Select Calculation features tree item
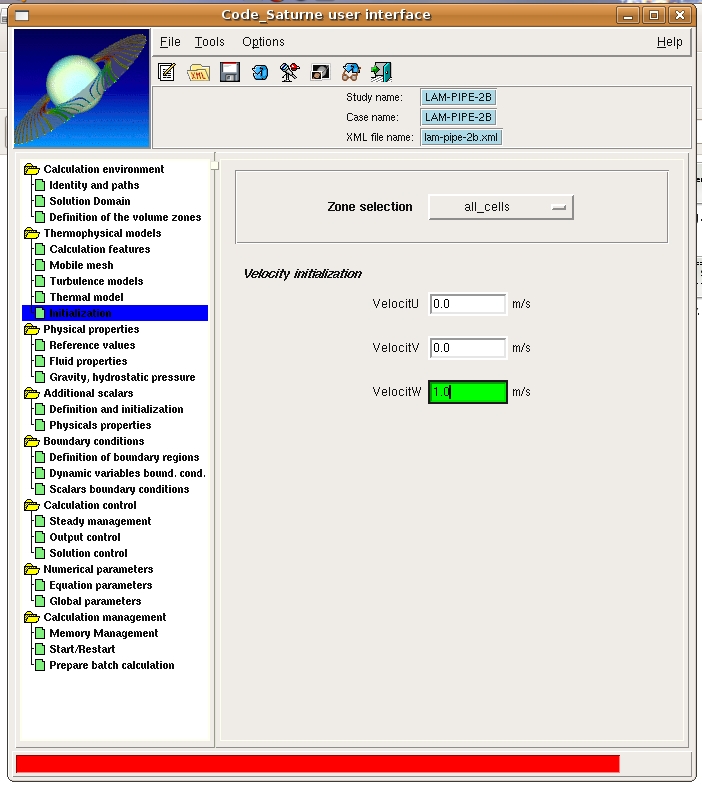Screen dimensions: 702x788 click(99, 249)
